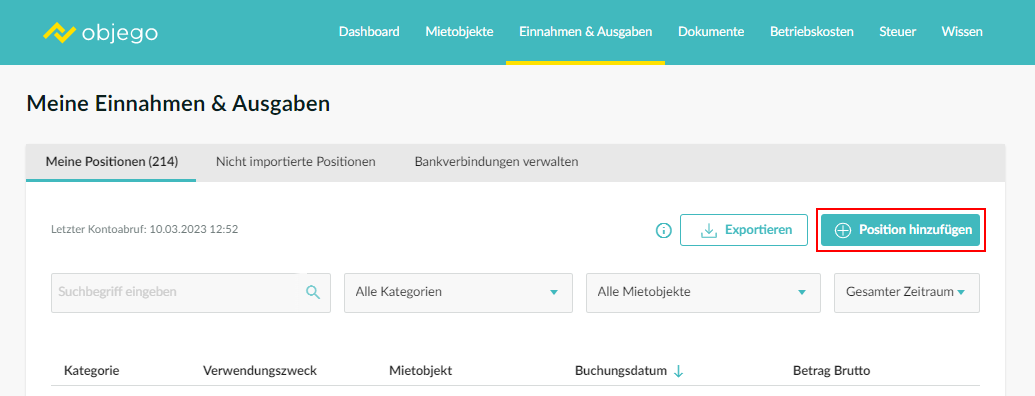Image resolution: width=1035 pixels, height=396 pixels.
Task: Click the objego logo icon
Action: tap(60, 32)
